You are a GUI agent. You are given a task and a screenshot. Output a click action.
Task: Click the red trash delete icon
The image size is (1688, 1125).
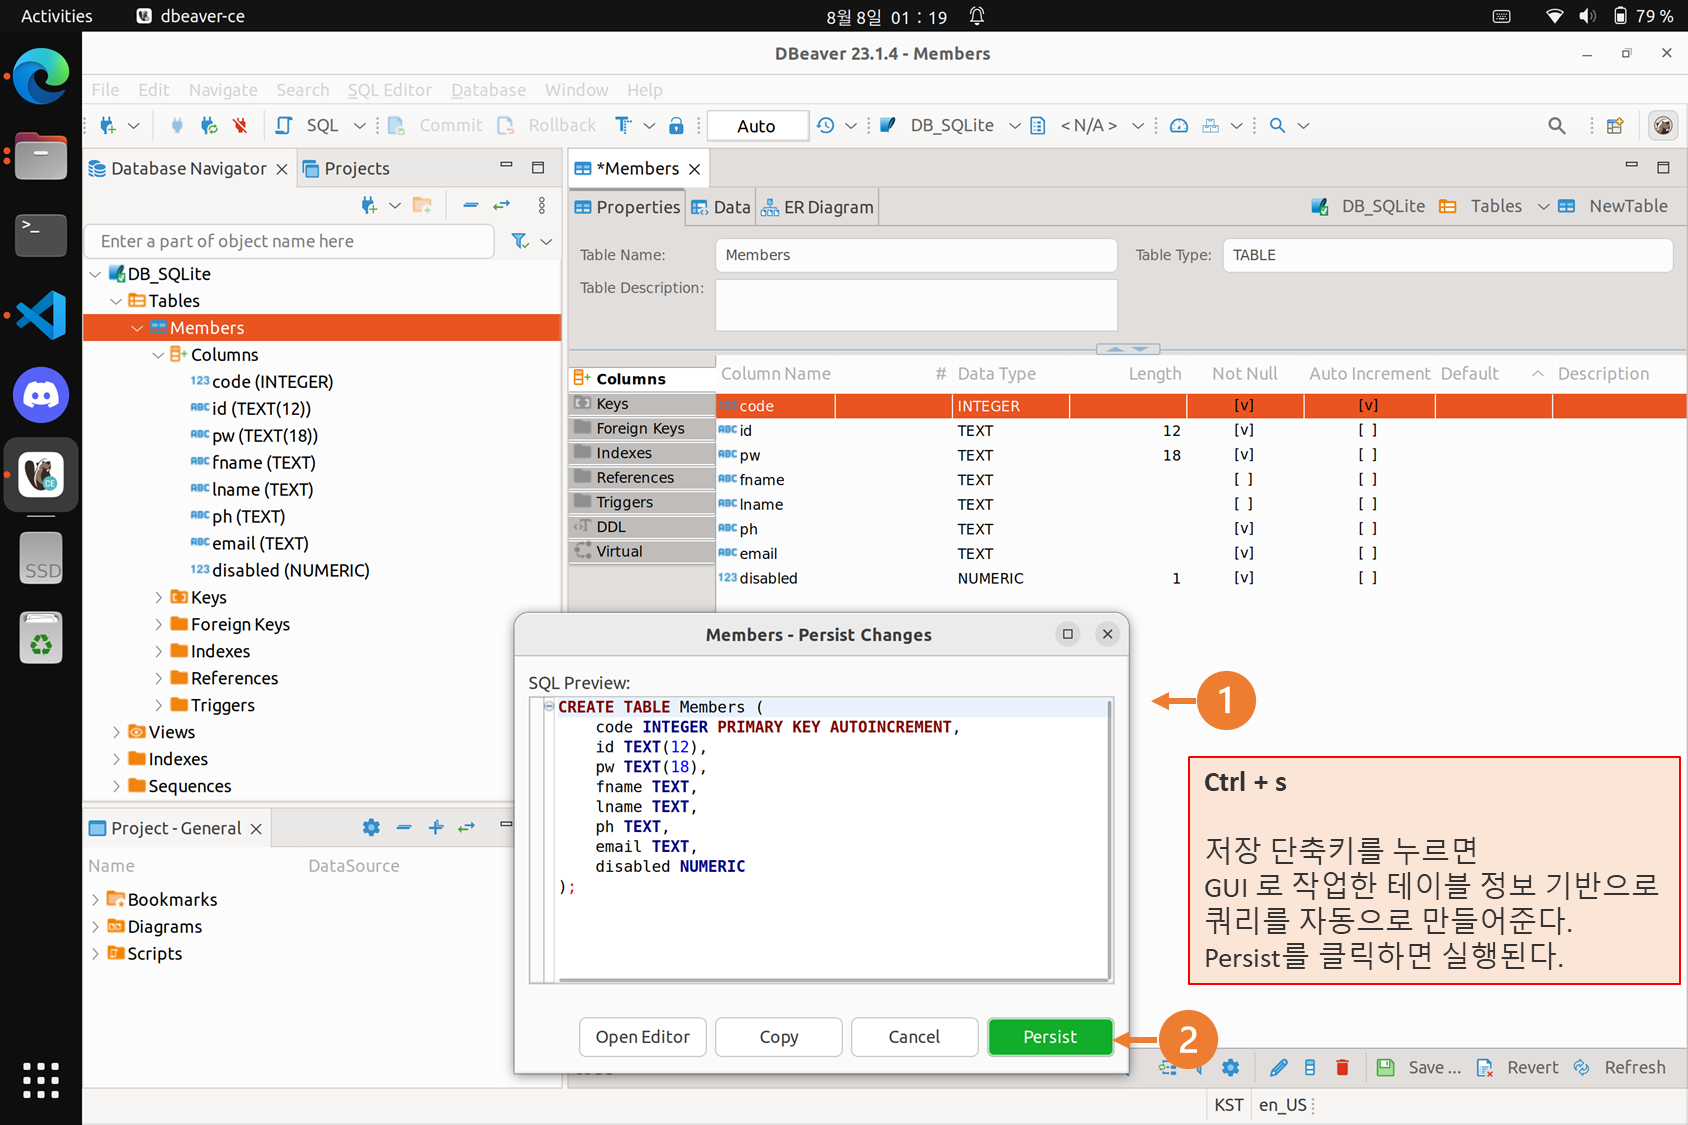click(x=1342, y=1067)
